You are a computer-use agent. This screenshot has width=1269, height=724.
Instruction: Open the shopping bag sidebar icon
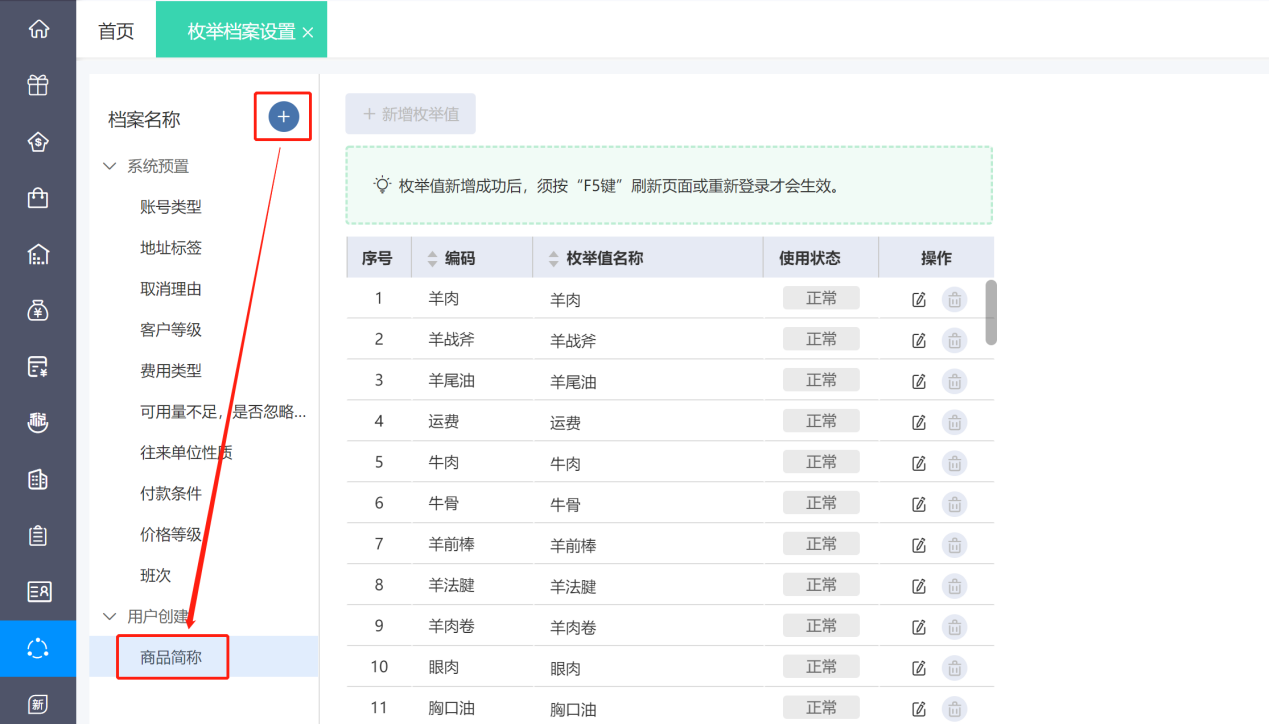(x=38, y=198)
